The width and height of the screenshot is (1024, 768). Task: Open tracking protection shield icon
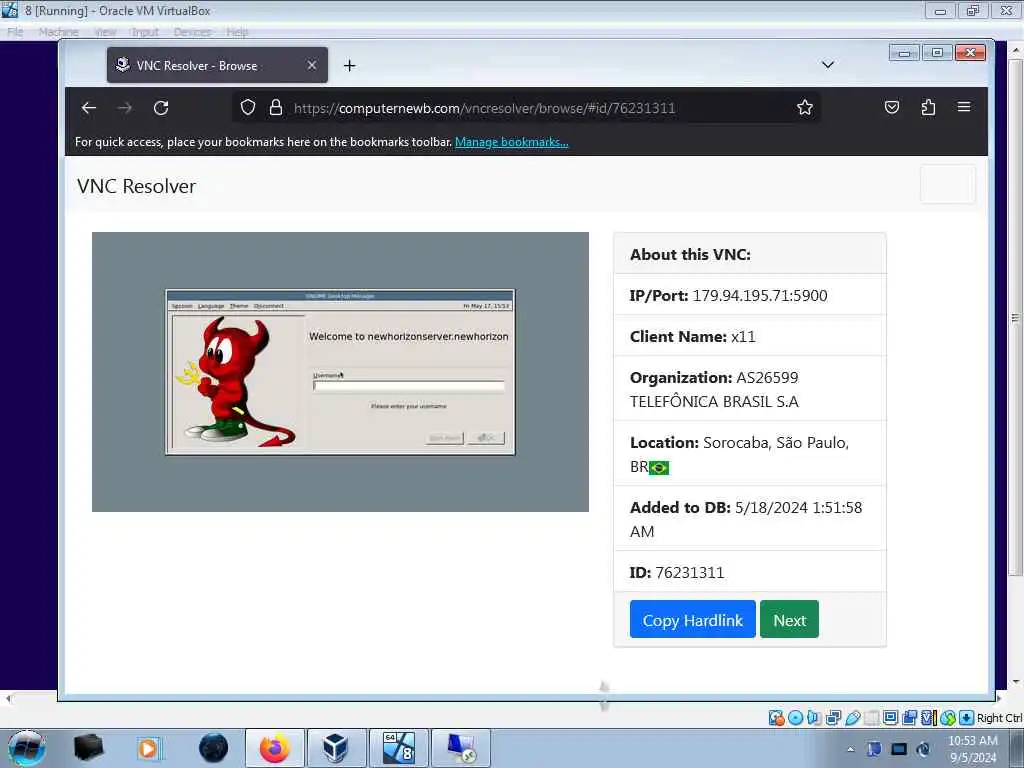click(248, 107)
